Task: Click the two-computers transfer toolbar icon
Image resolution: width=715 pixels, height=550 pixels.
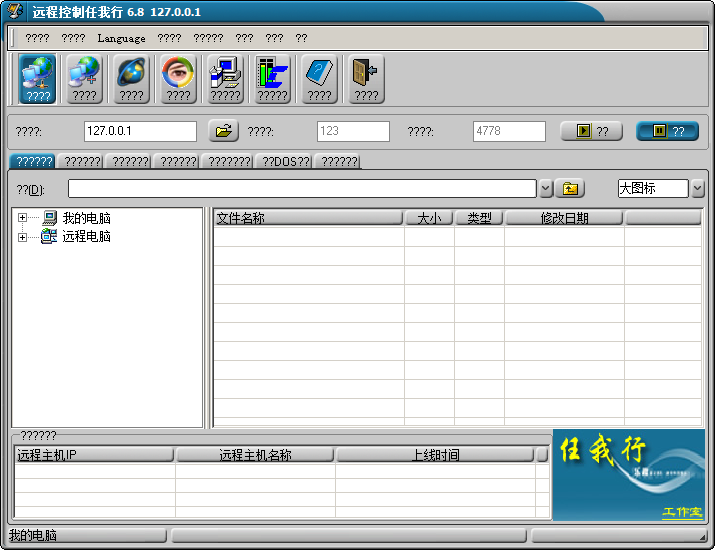Action: pos(225,78)
